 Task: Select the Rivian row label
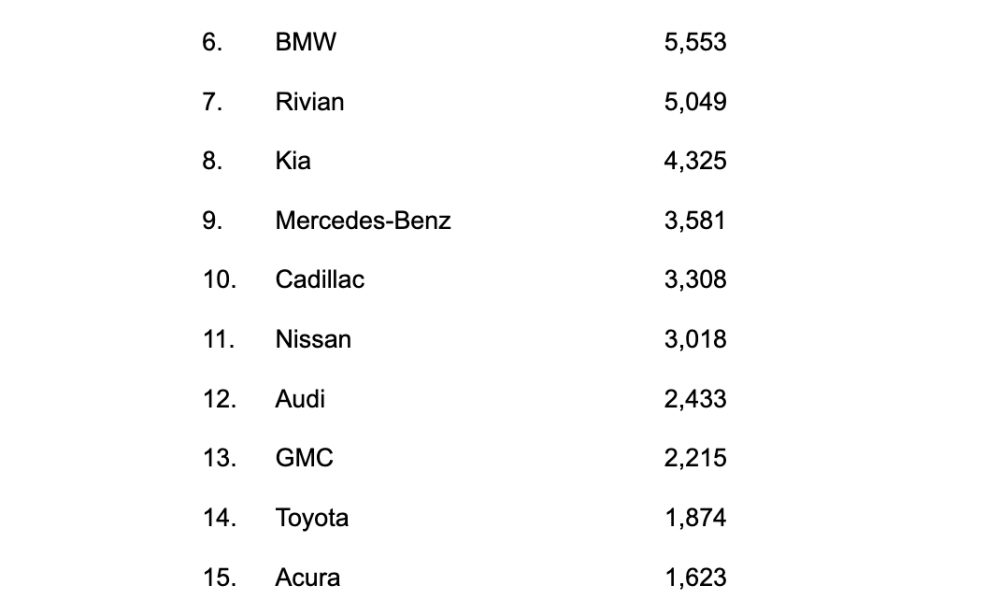pyautogui.click(x=309, y=102)
